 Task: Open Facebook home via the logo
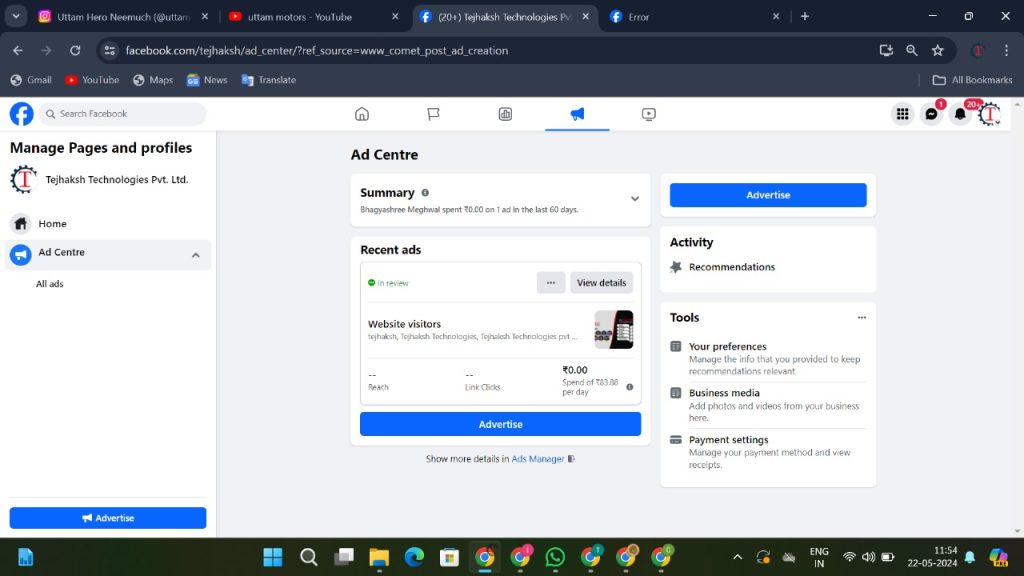pos(22,114)
